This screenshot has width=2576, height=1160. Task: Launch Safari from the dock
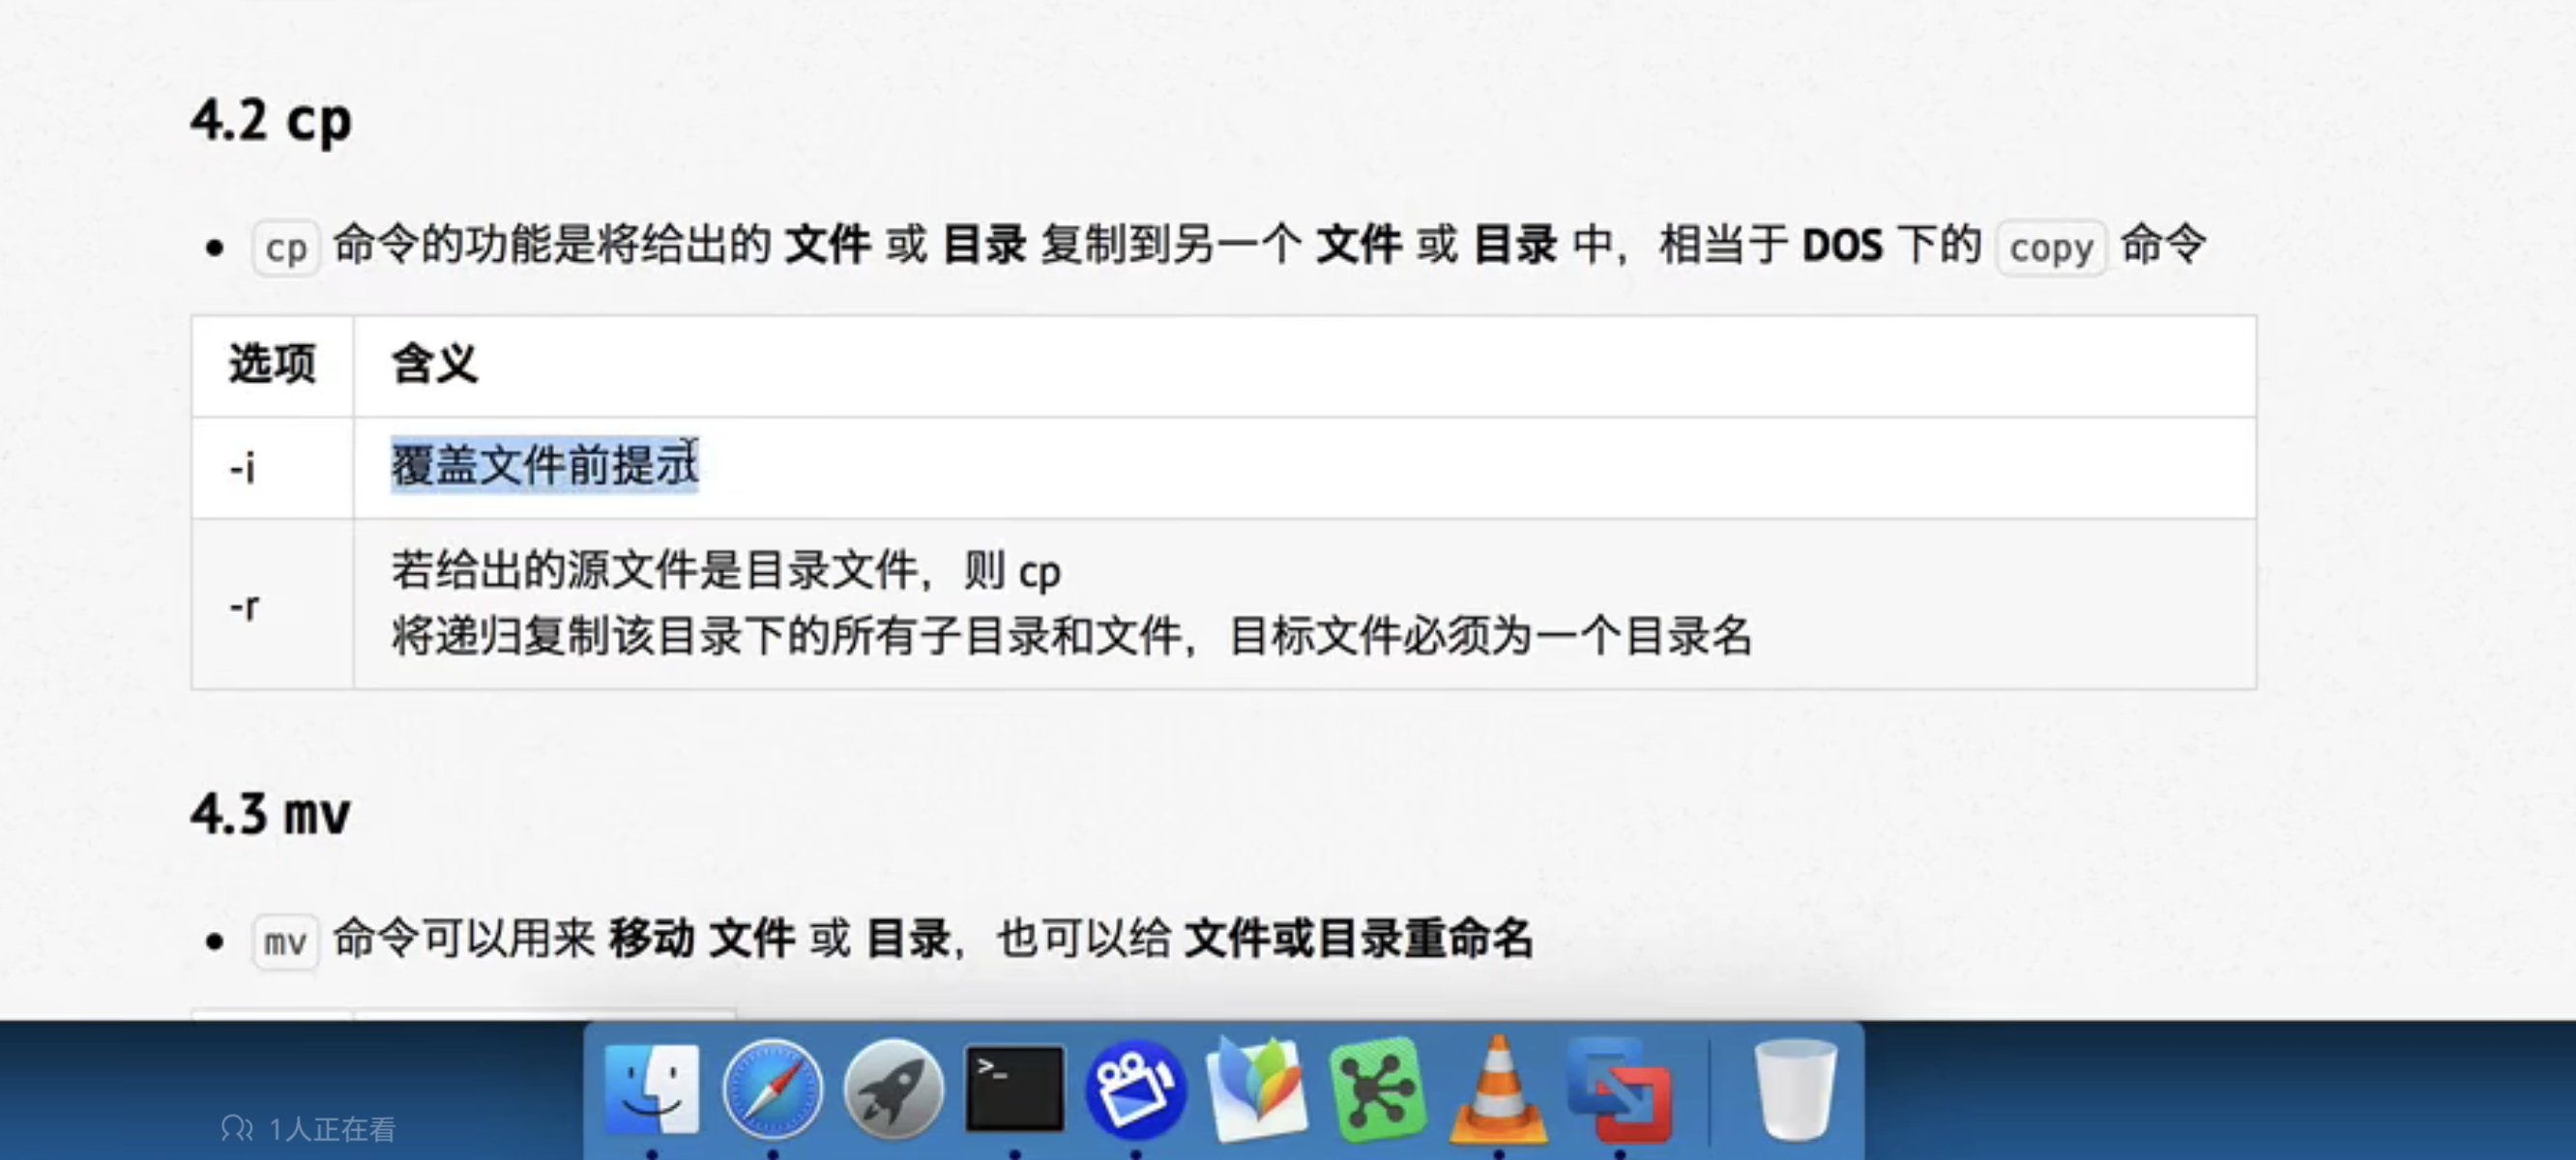(x=773, y=1090)
